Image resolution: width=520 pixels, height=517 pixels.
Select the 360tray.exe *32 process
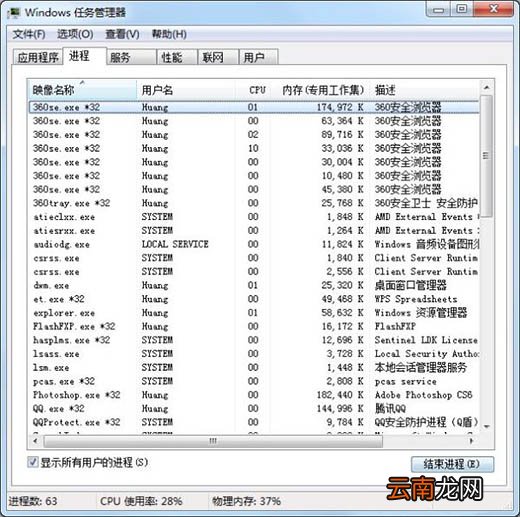click(x=254, y=203)
